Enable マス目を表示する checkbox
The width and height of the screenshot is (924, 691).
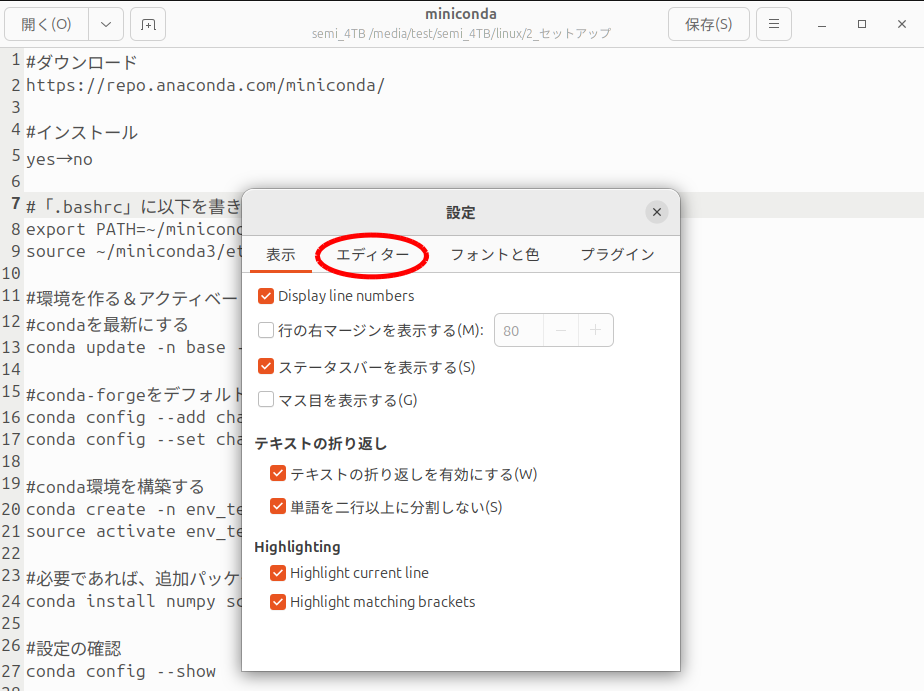tap(266, 399)
